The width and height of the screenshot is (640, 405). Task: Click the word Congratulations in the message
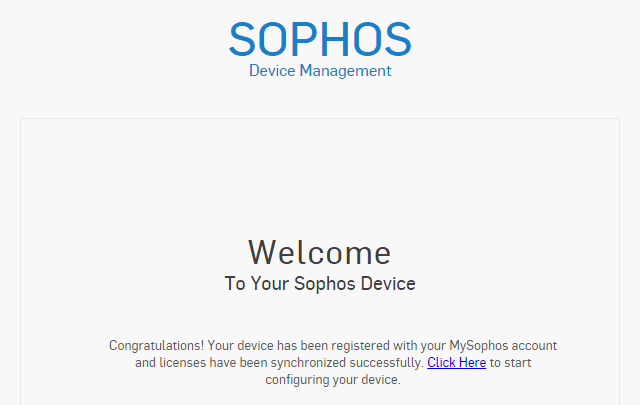pyautogui.click(x=156, y=346)
